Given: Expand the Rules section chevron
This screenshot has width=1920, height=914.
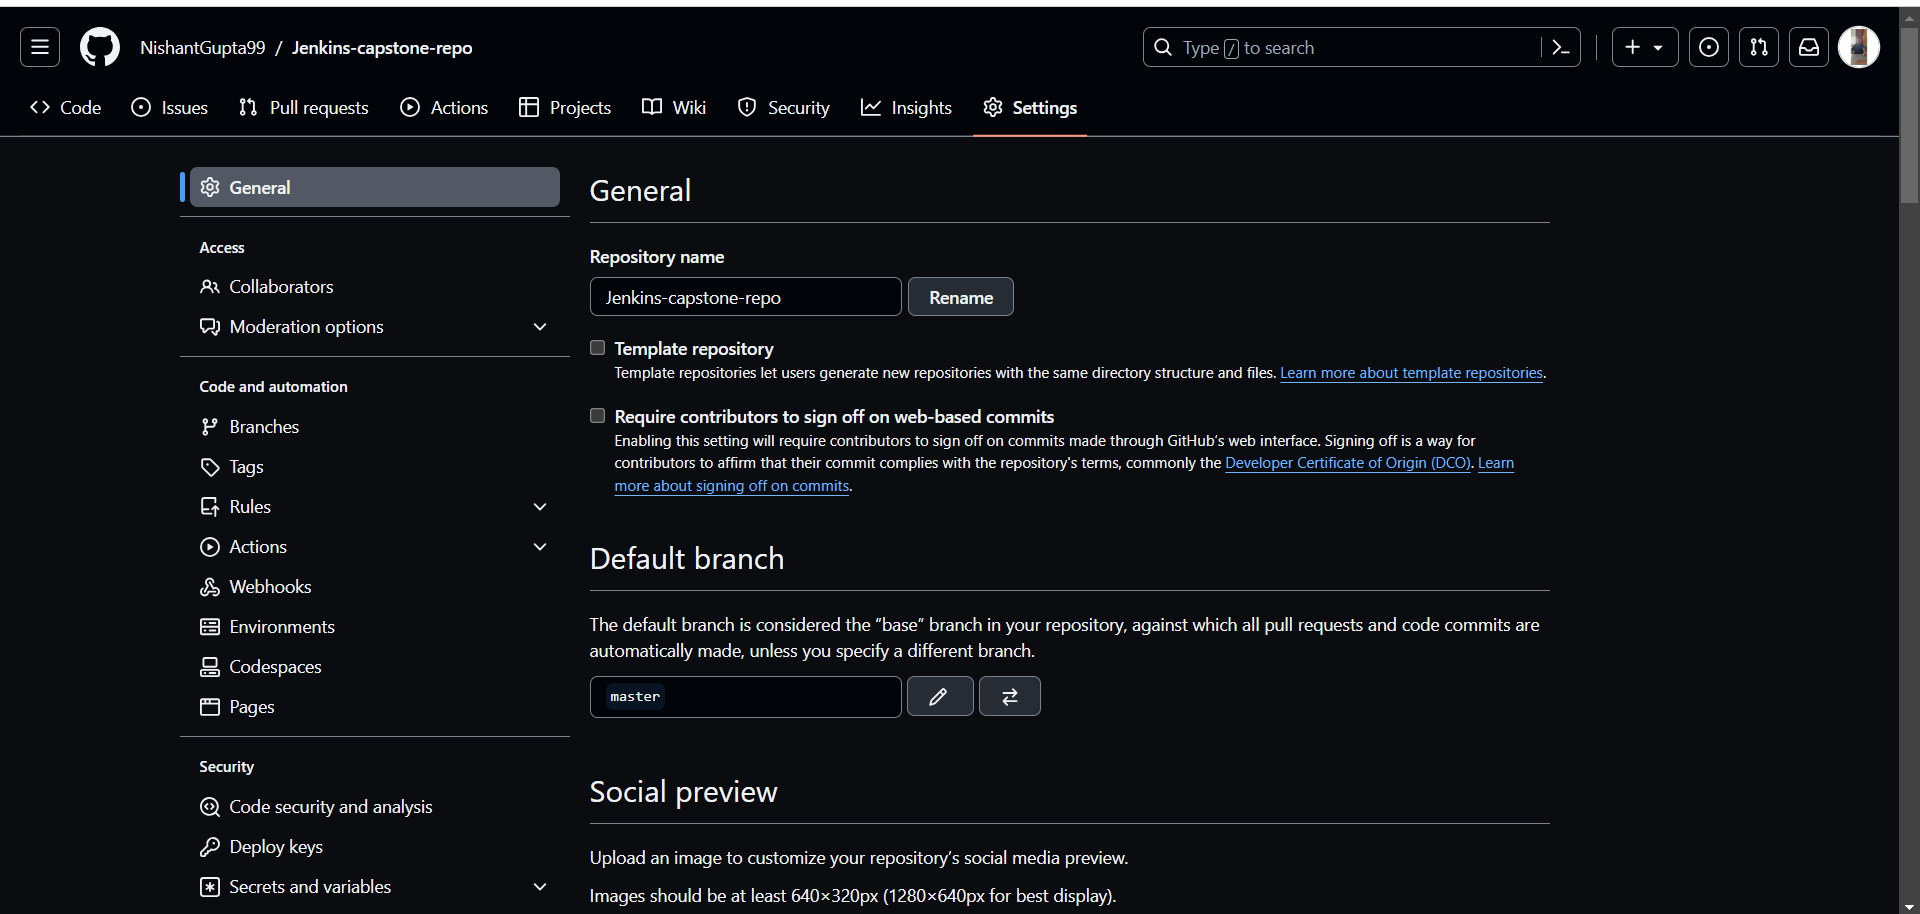Looking at the screenshot, I should (x=540, y=507).
